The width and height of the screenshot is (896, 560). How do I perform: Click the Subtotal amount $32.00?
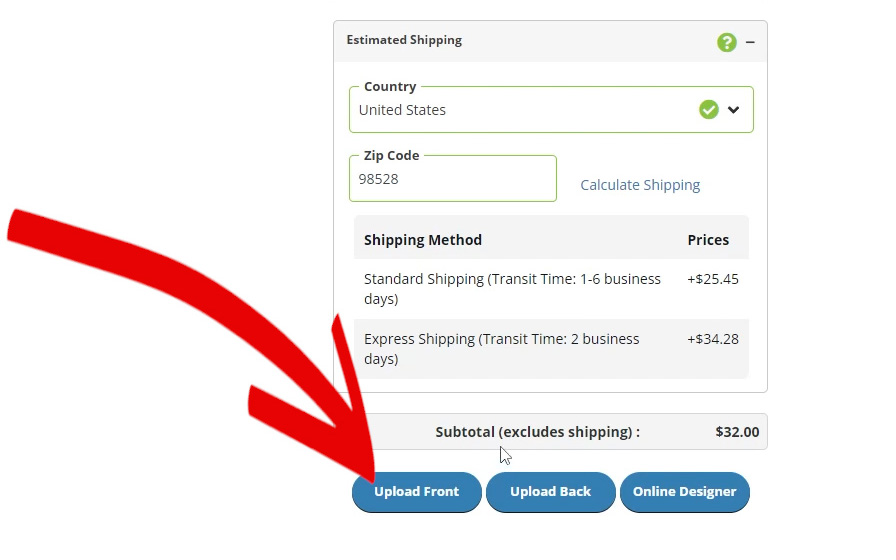[x=737, y=432]
